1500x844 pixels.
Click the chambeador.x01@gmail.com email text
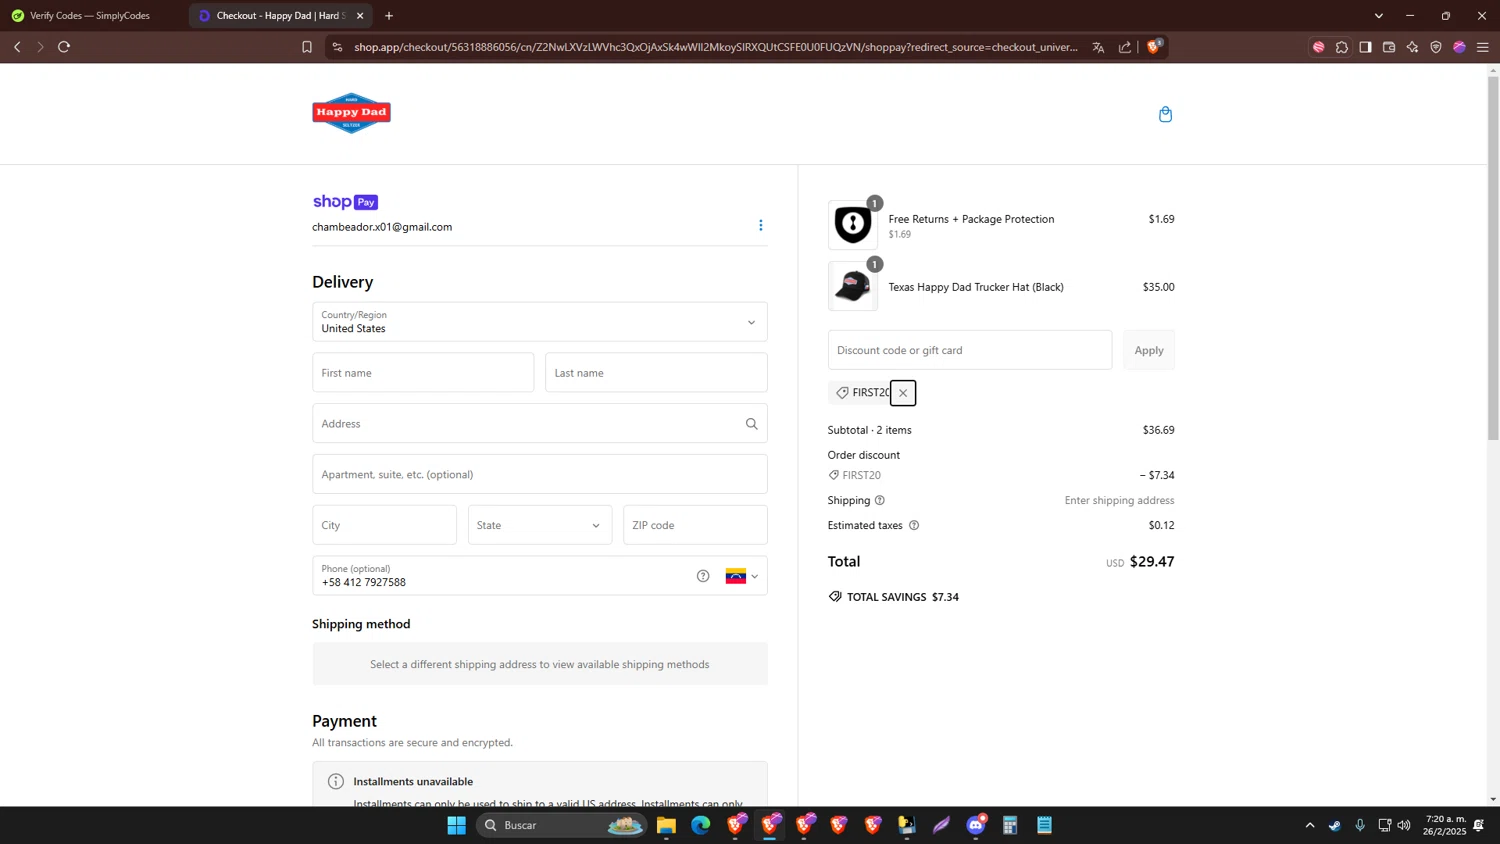pyautogui.click(x=382, y=227)
